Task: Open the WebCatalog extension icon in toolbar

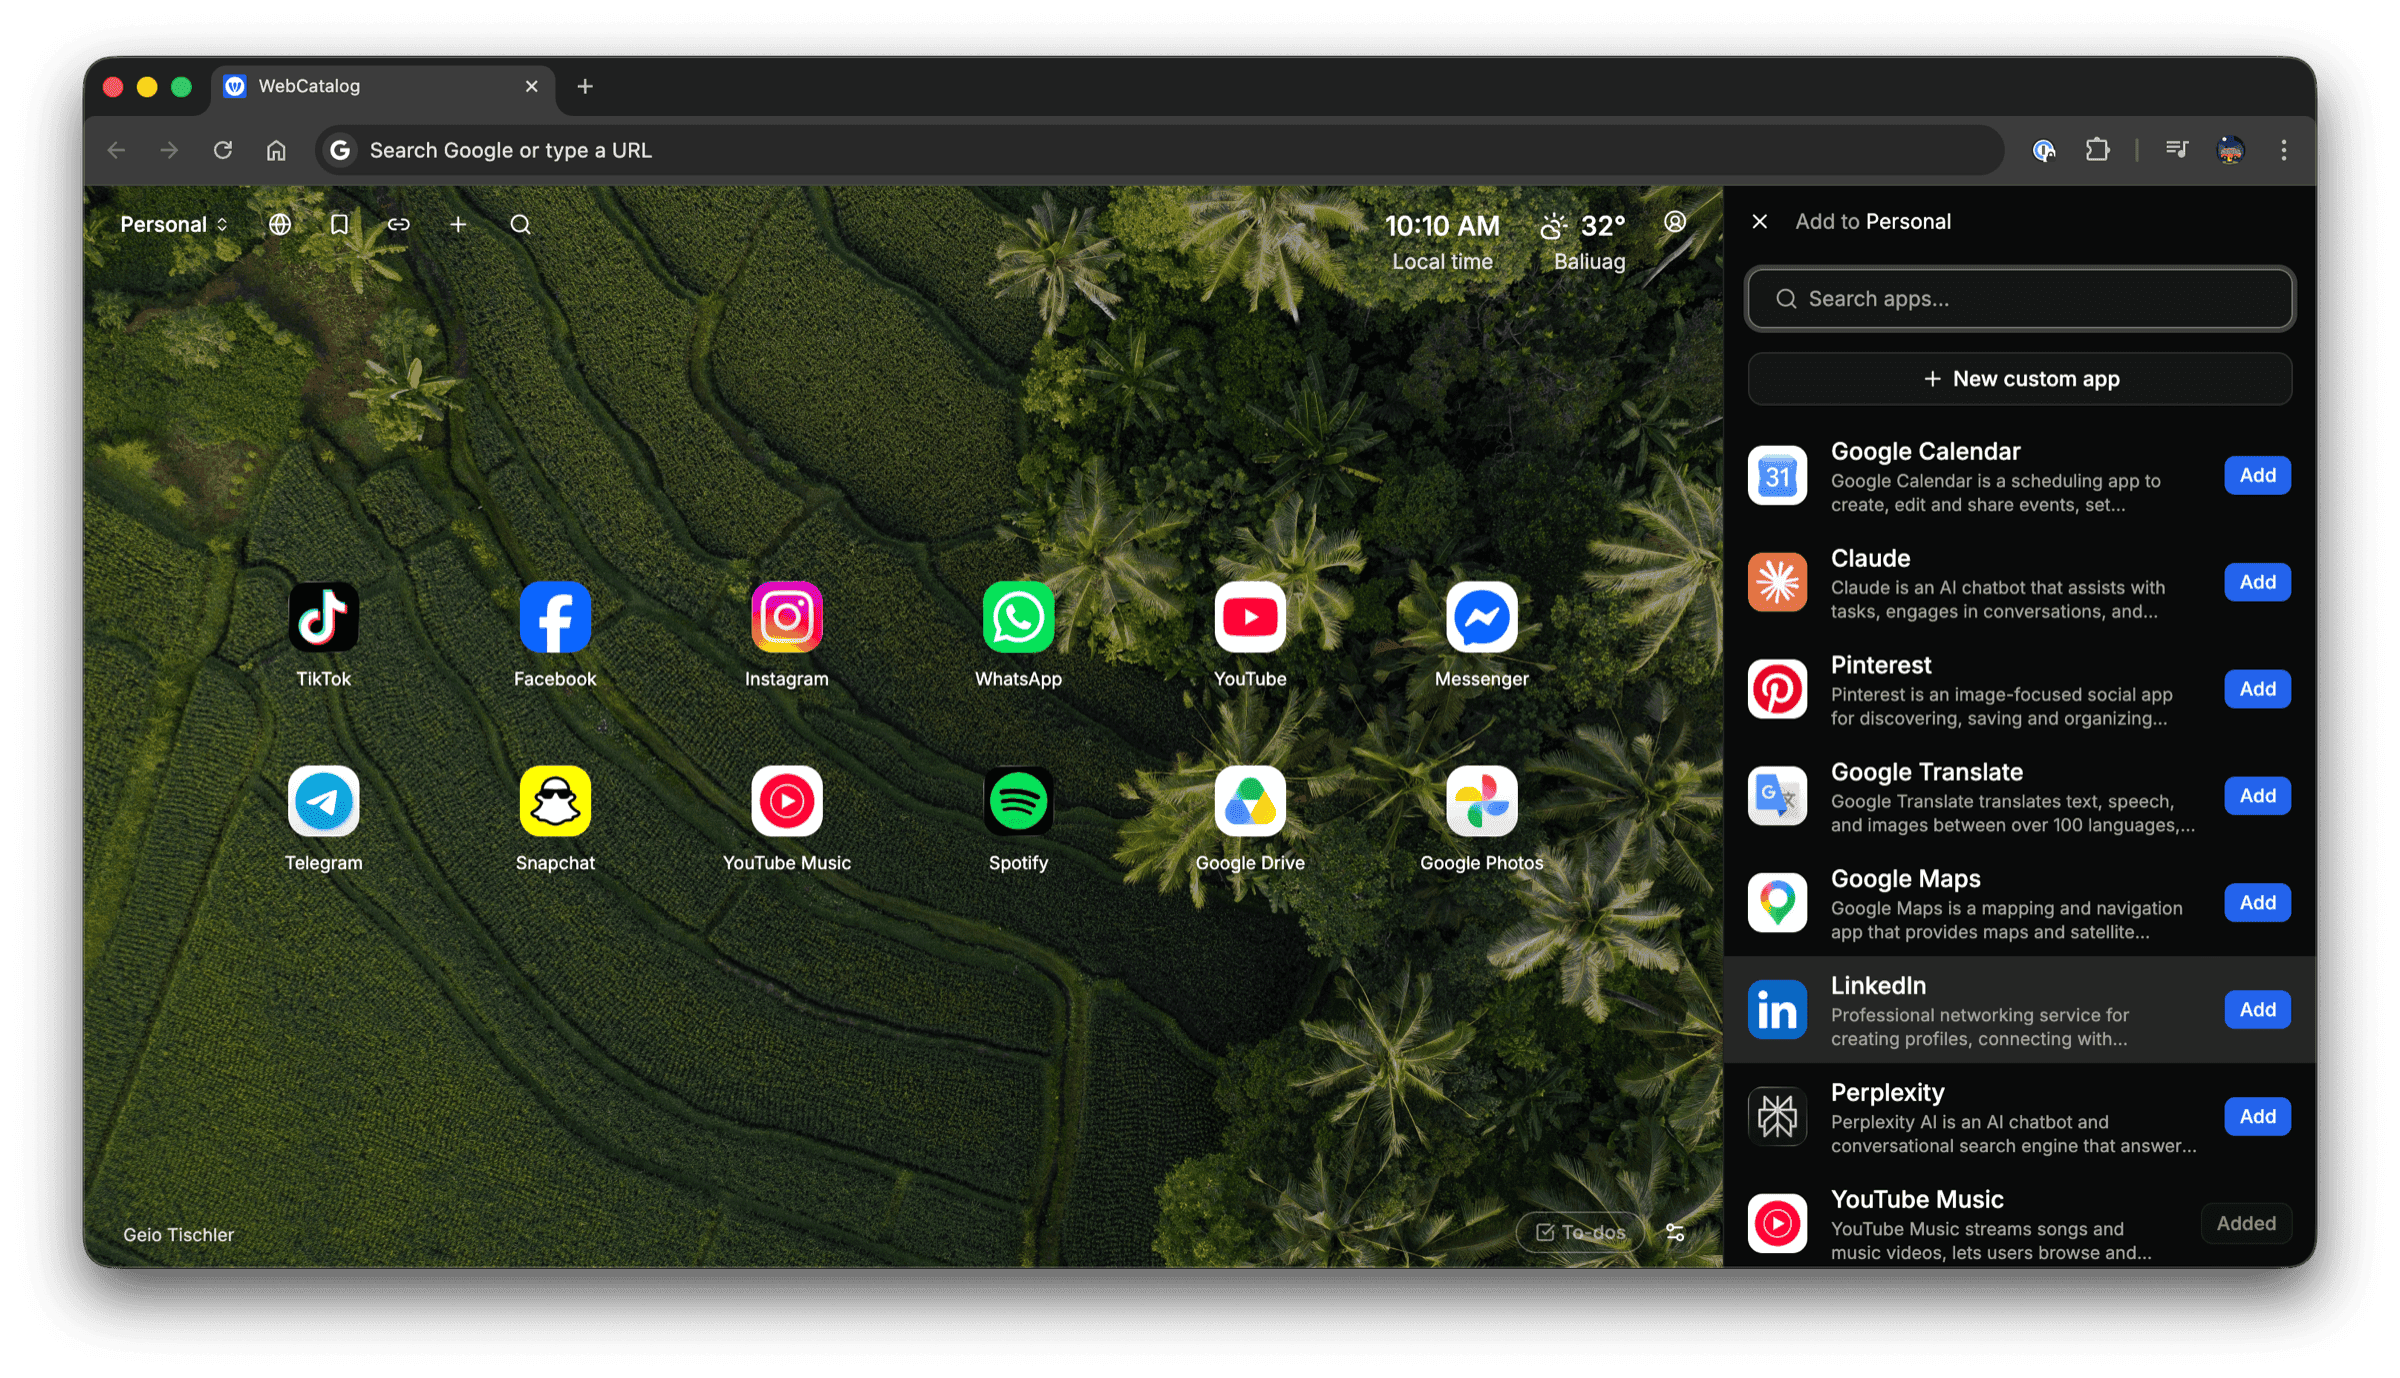Action: coord(2043,150)
